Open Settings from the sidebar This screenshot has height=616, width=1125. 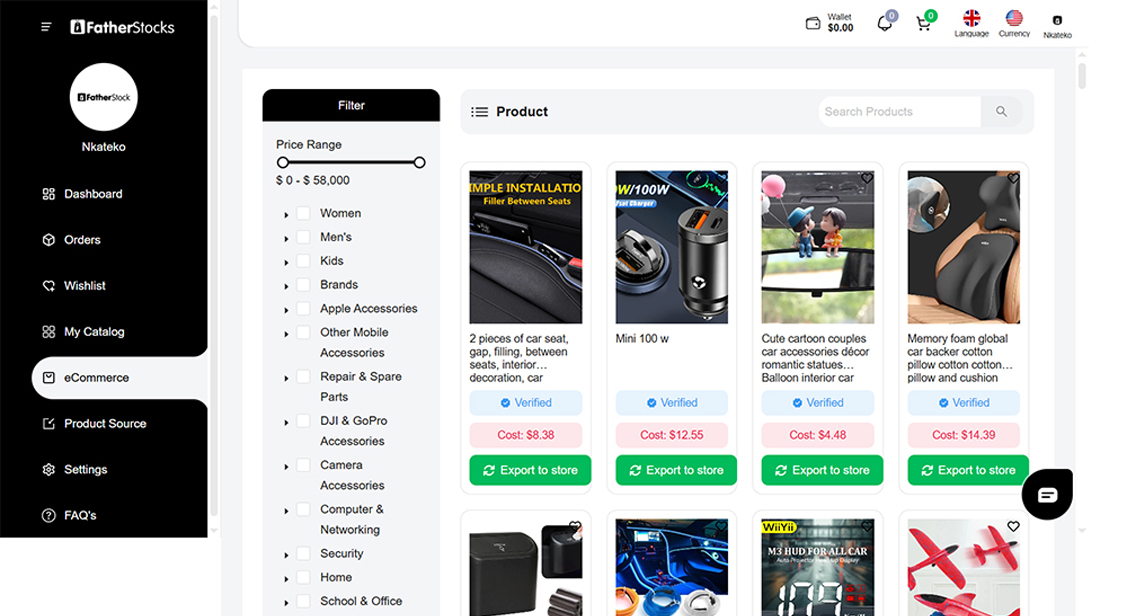point(85,470)
